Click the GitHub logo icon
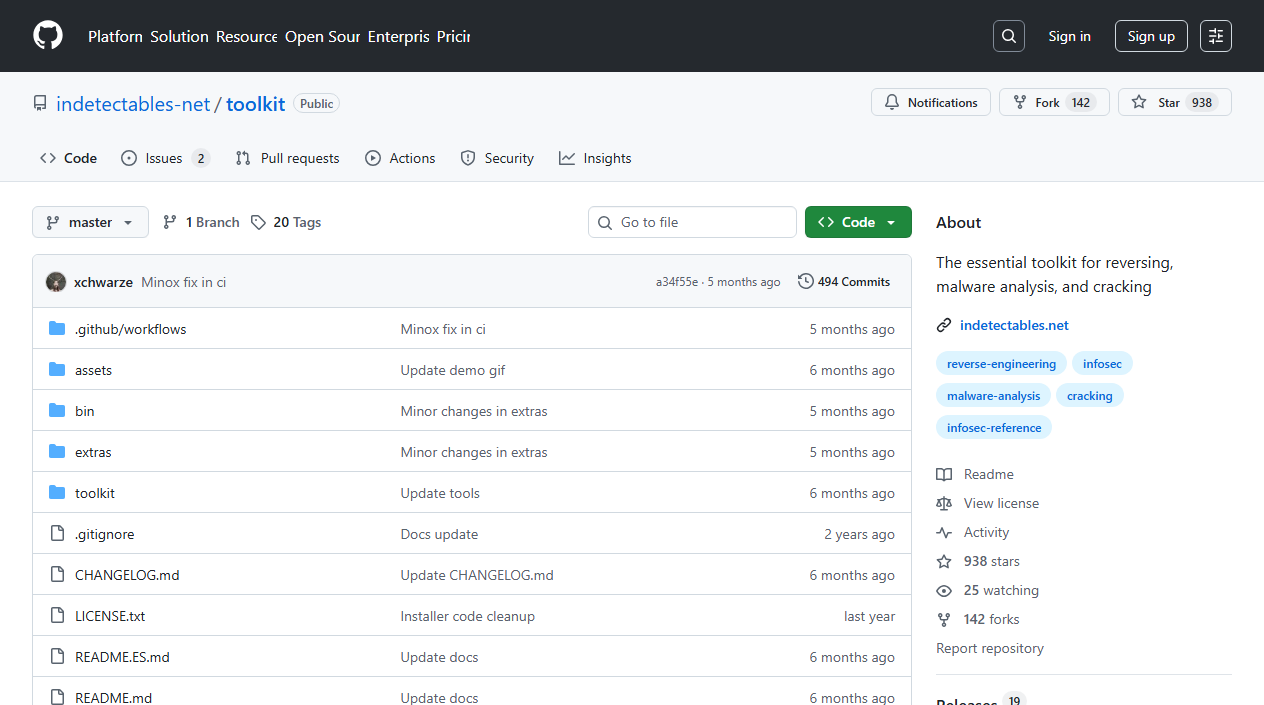This screenshot has height=705, width=1264. [48, 36]
